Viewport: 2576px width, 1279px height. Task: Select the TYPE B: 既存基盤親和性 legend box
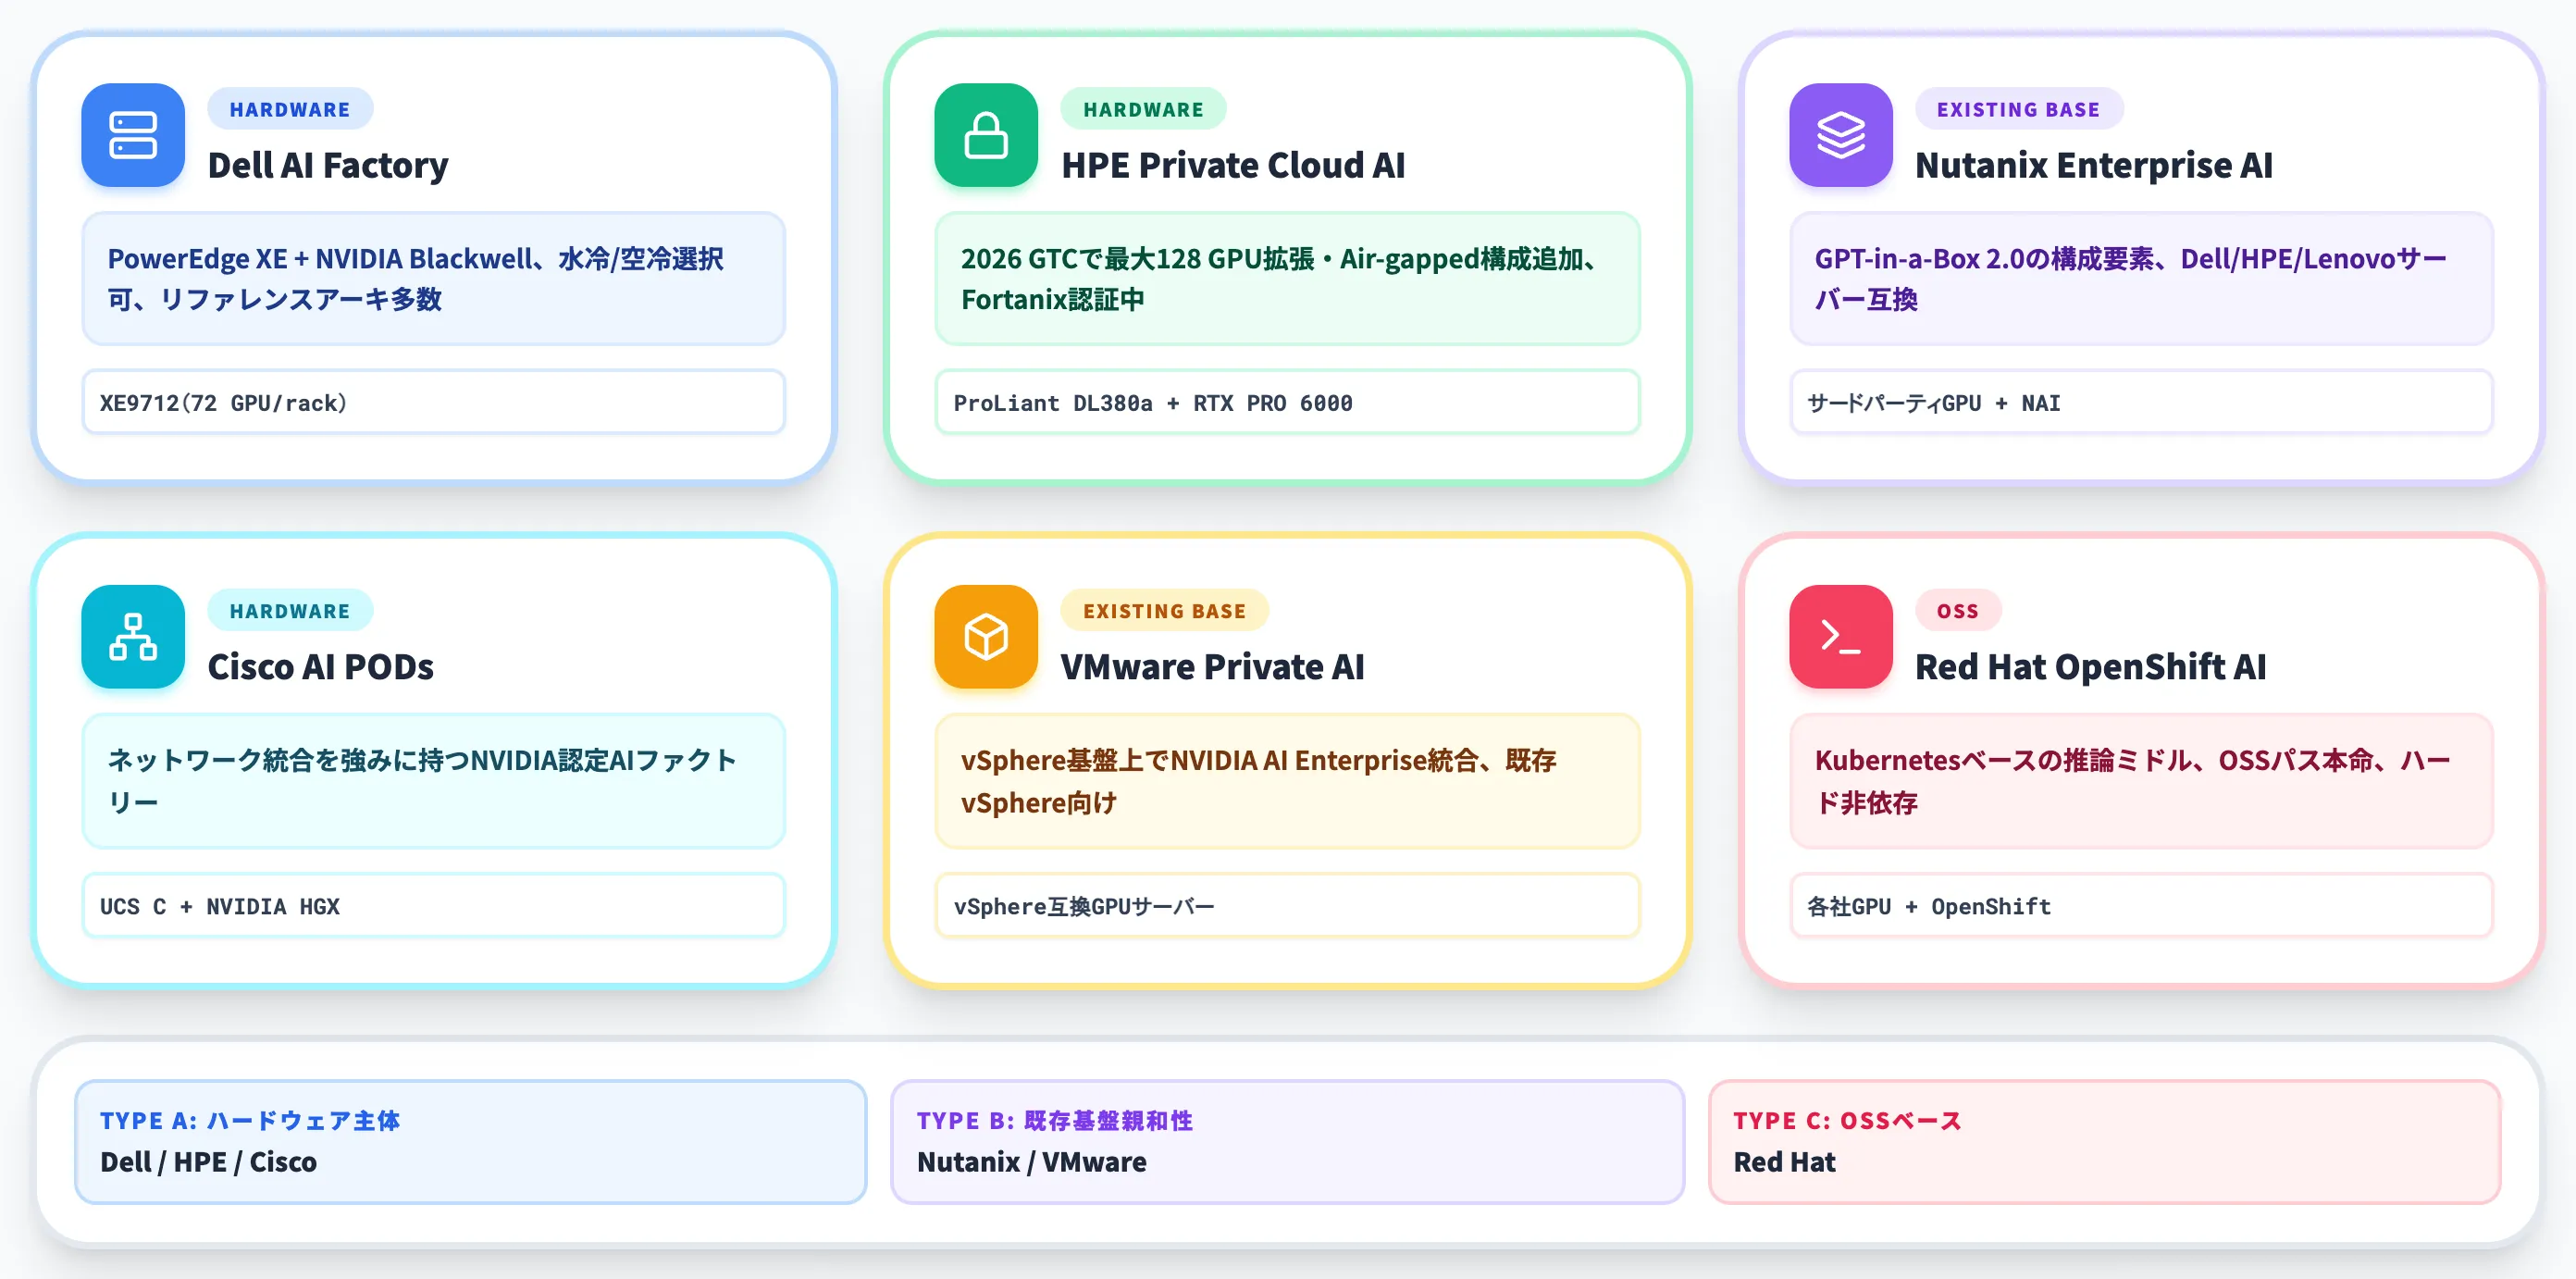click(1287, 1142)
